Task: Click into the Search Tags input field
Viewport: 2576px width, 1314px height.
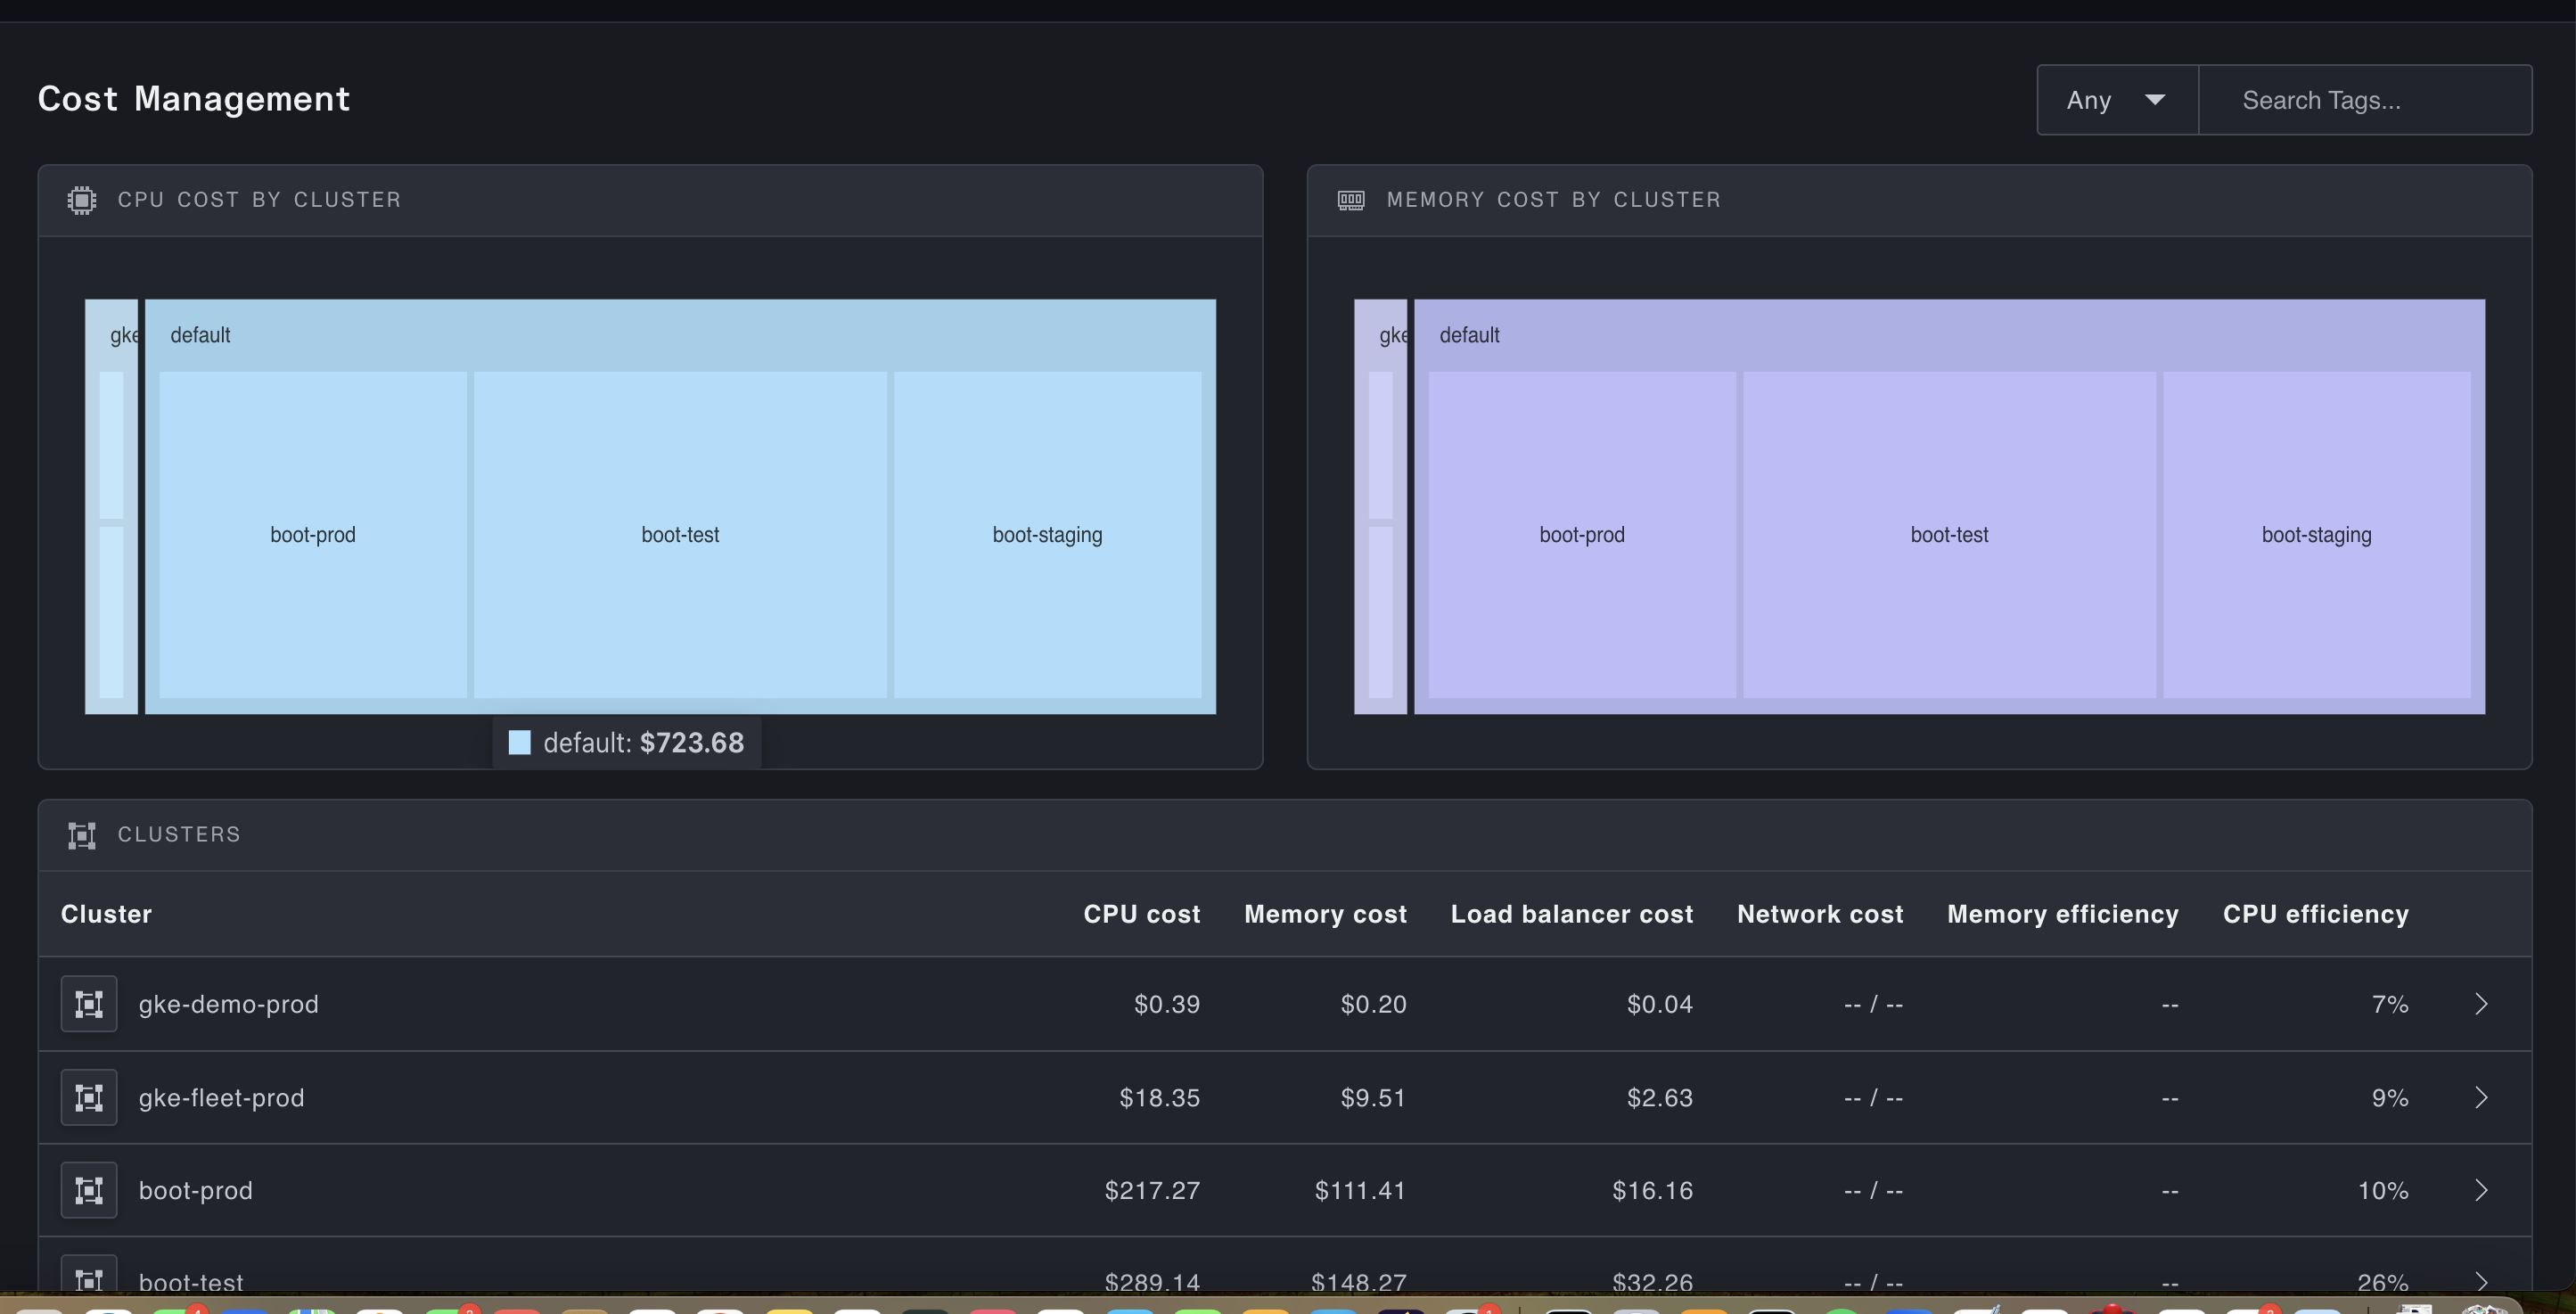Action: (x=2364, y=100)
